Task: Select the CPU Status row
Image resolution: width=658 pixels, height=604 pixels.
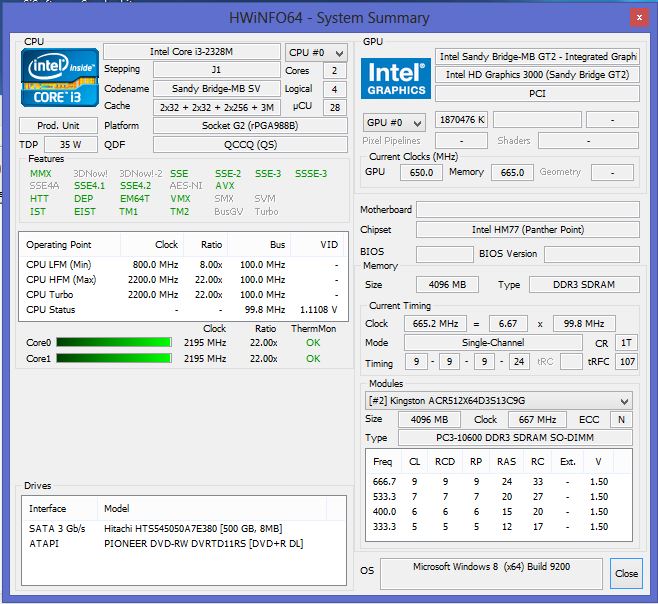Action: tap(183, 310)
